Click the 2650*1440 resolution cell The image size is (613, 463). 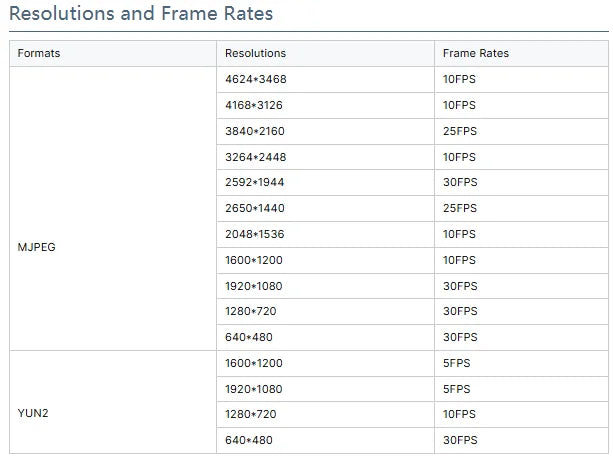[x=325, y=208]
